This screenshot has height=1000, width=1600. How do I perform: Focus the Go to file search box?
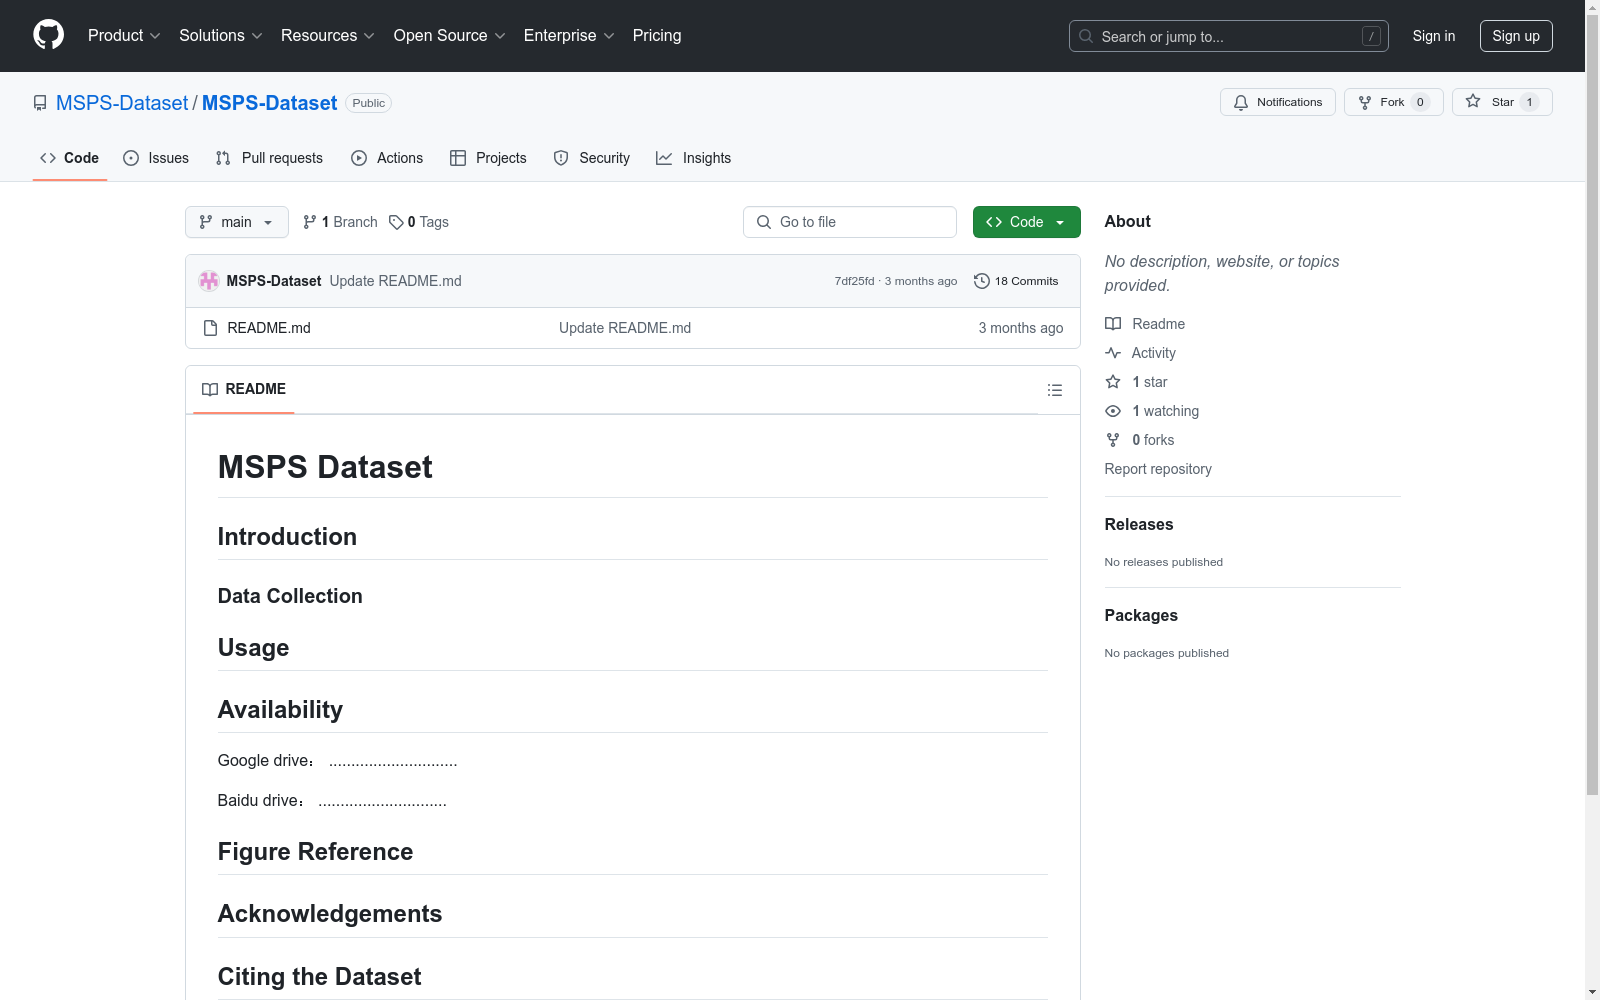[x=850, y=222]
